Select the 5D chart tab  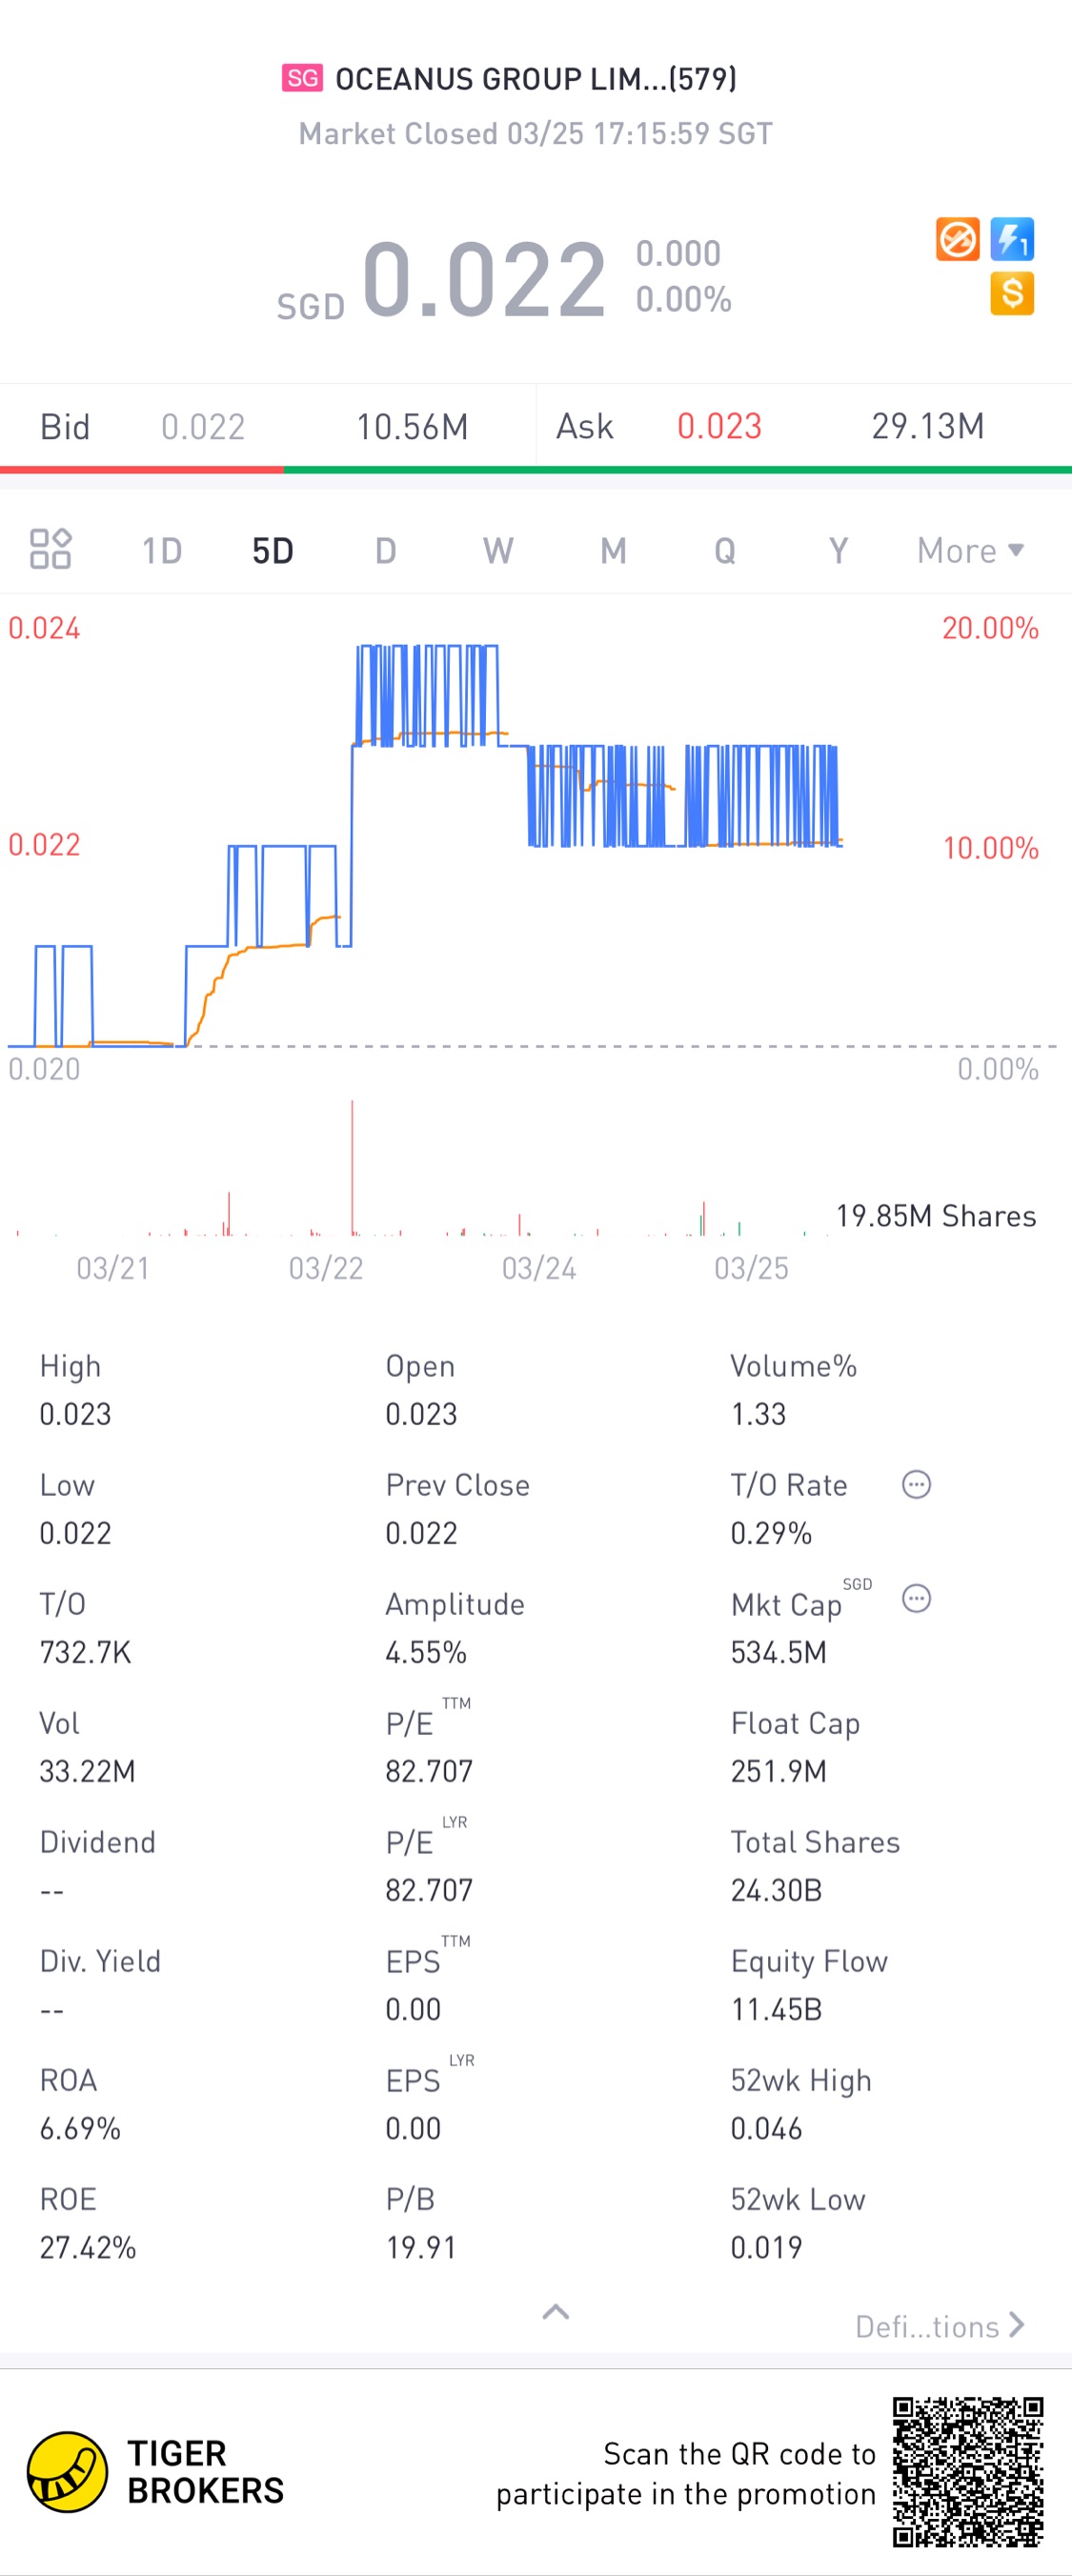[x=272, y=551]
